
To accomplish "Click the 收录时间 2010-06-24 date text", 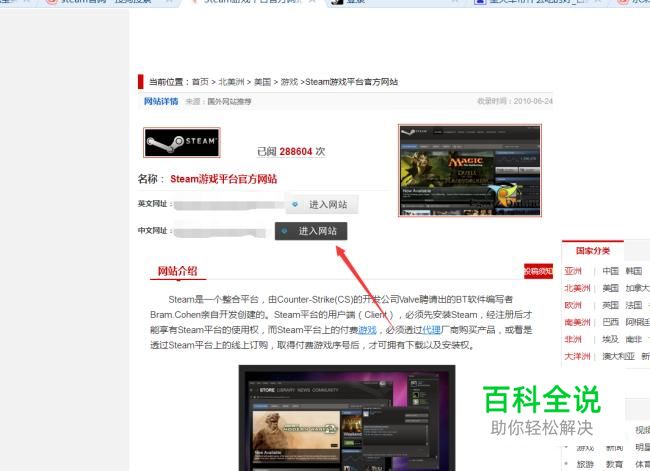I will point(515,101).
